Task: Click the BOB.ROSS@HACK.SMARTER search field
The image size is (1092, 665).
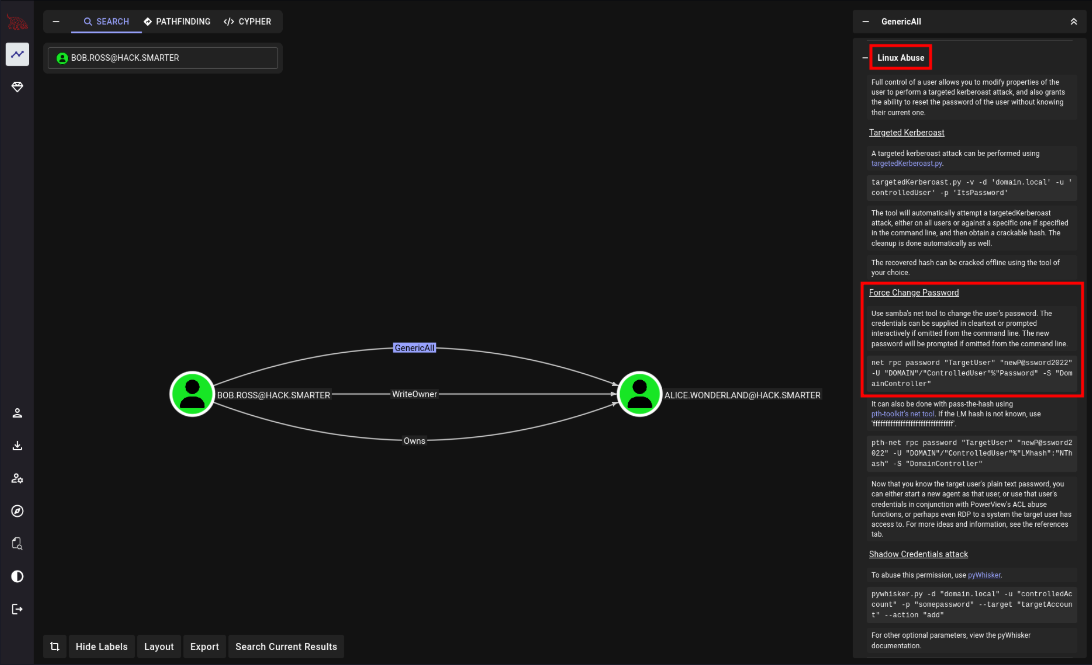Action: [165, 58]
